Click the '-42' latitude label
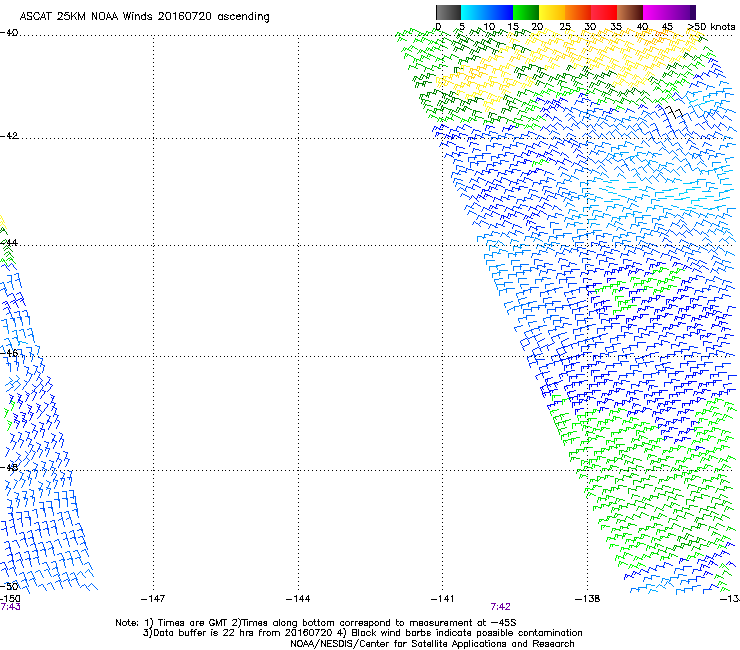The width and height of the screenshot is (740, 650). coord(9,135)
